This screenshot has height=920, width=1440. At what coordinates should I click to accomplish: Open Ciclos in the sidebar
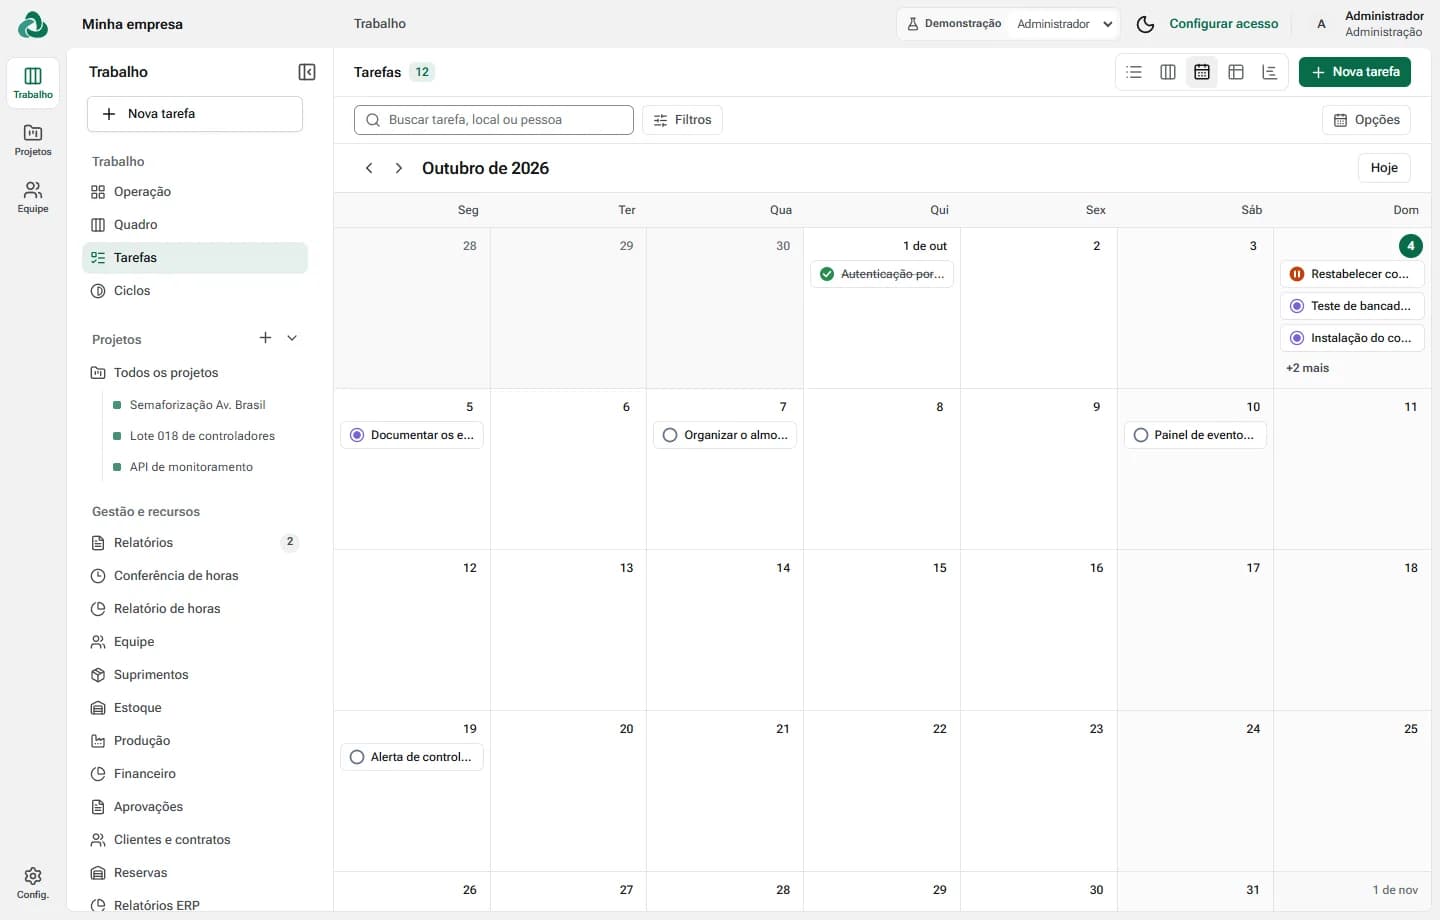[x=195, y=291]
